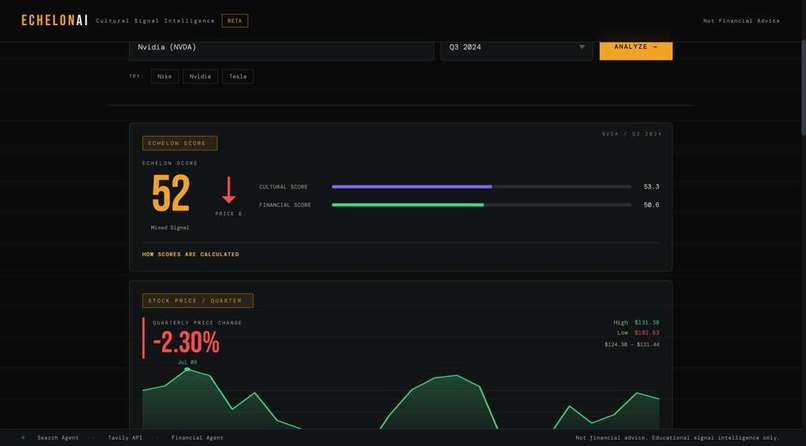
Task: Click the red price-down arrow icon
Action: point(229,190)
